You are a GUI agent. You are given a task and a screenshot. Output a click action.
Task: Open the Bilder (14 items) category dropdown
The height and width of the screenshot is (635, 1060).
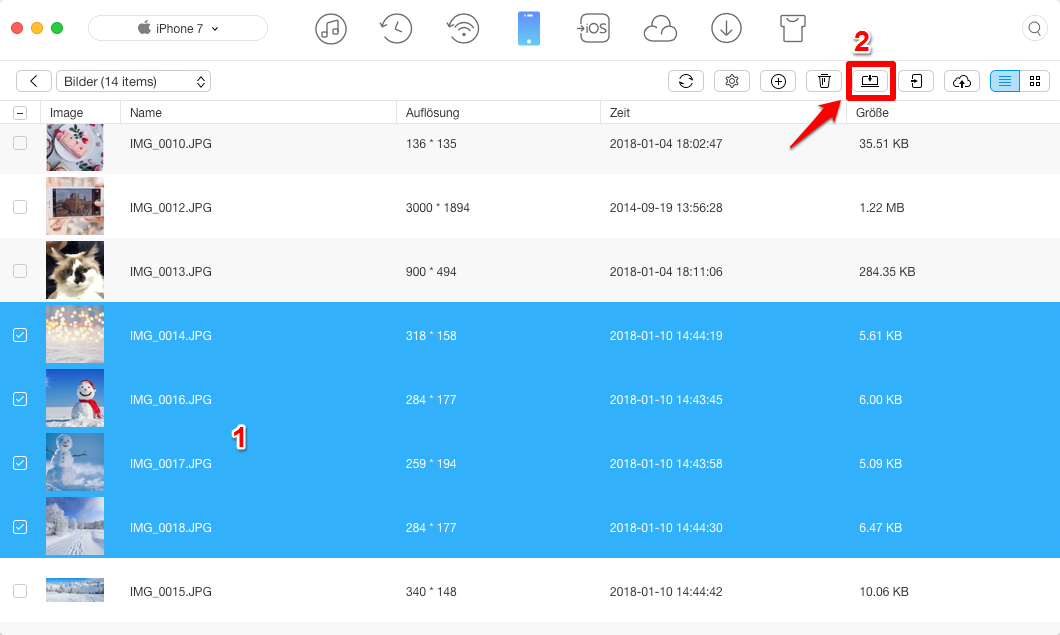pos(133,81)
